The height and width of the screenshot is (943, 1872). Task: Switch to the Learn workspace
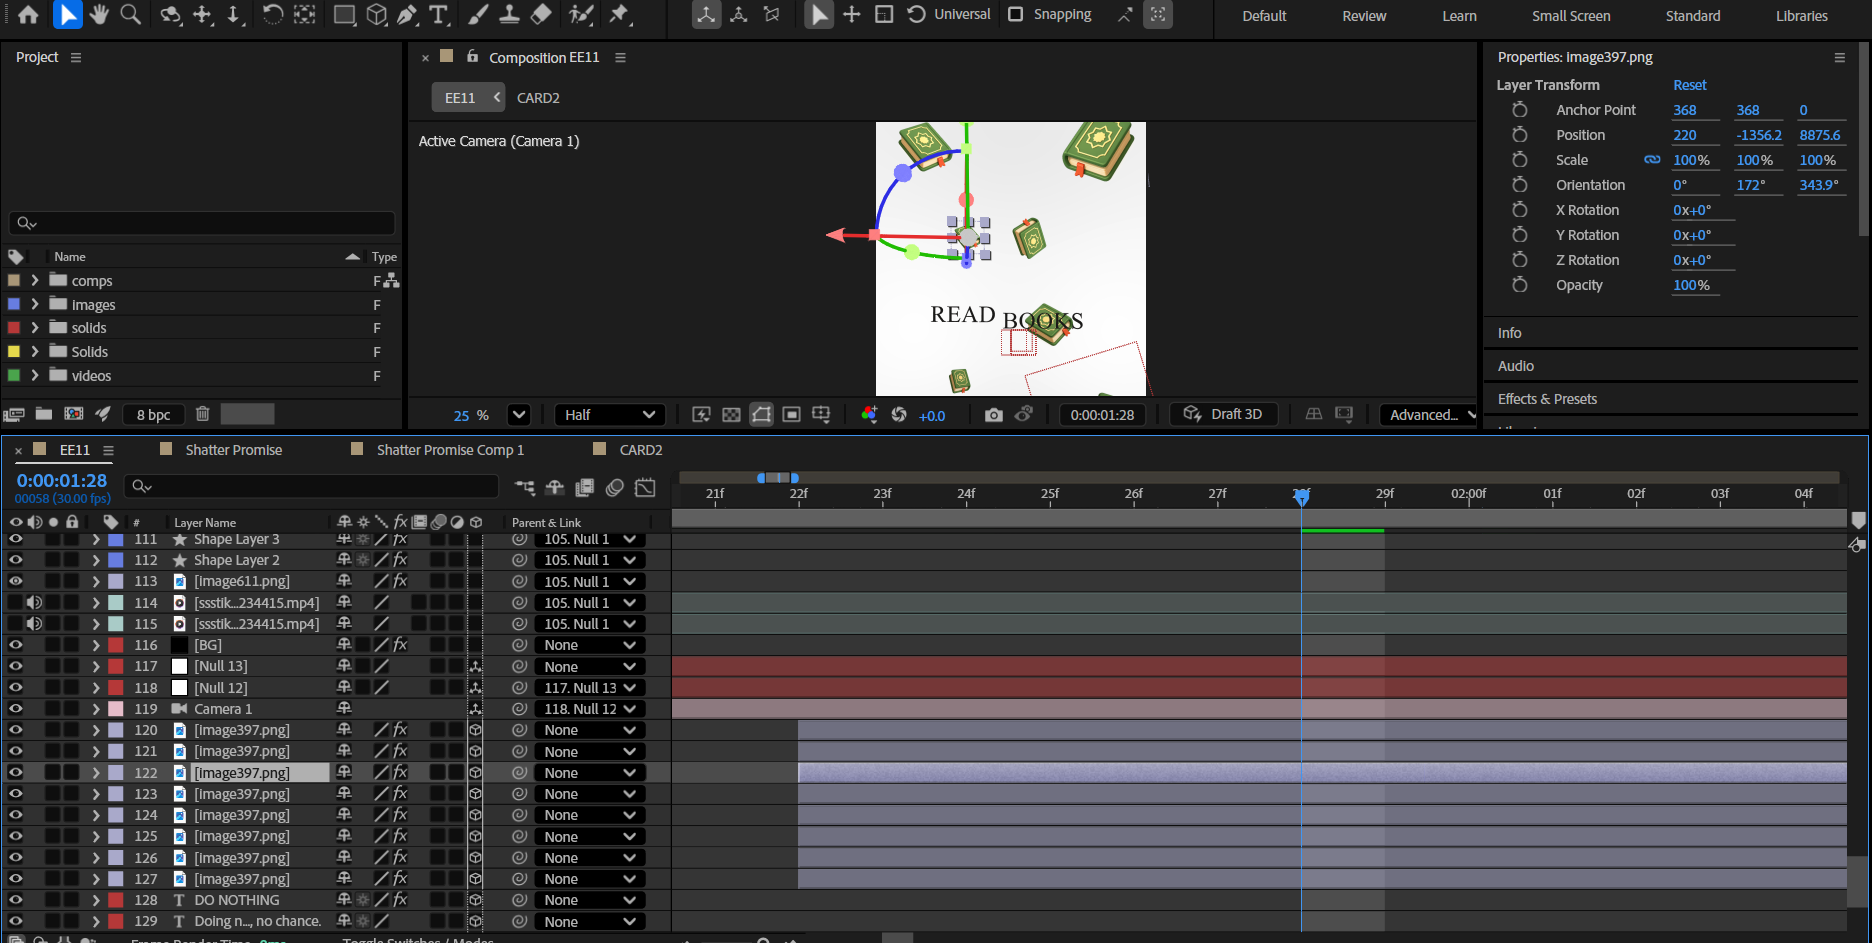[x=1459, y=16]
